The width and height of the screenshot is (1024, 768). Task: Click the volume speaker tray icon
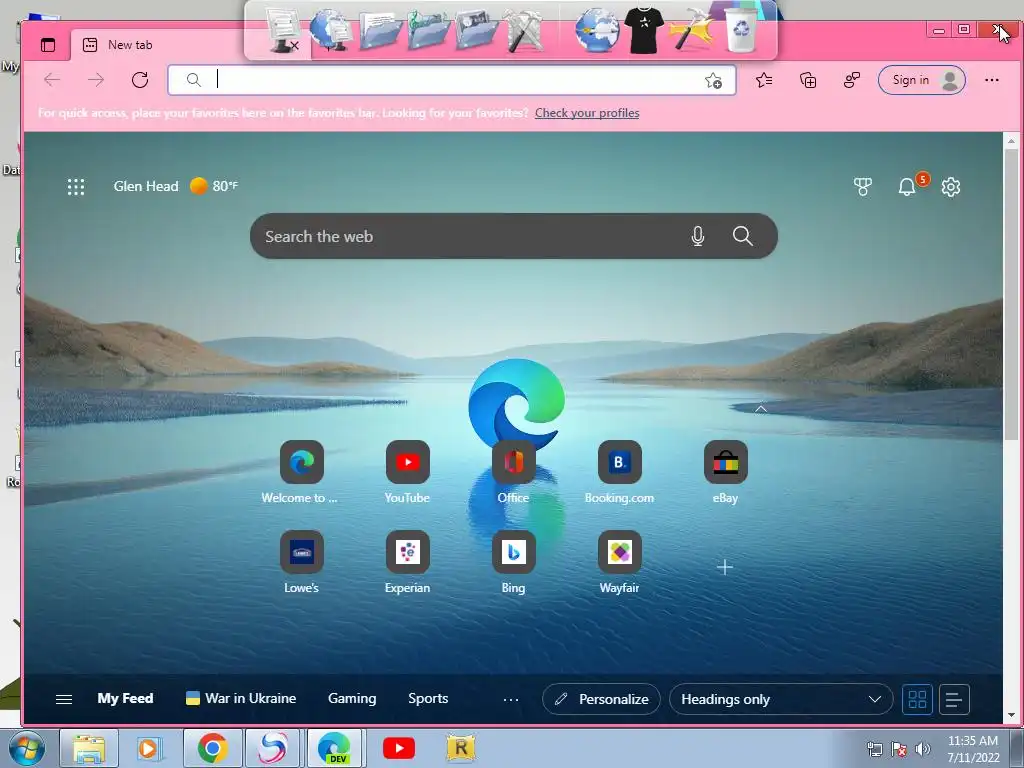pos(922,749)
